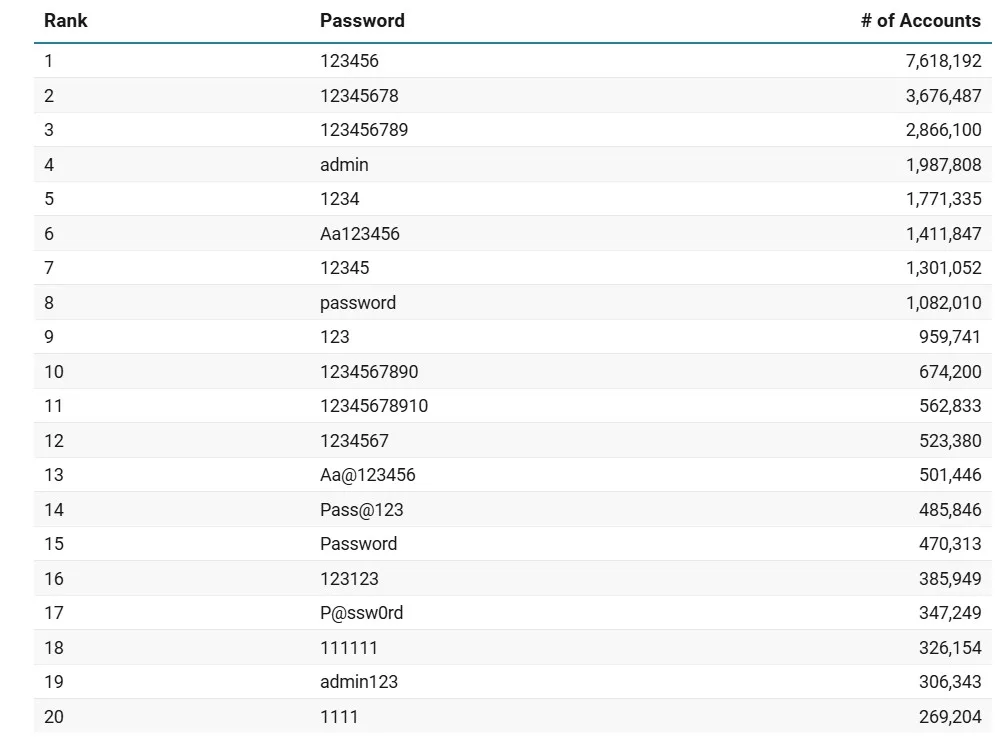Click the "admin" password entry
The height and width of the screenshot is (737, 1002).
(344, 165)
